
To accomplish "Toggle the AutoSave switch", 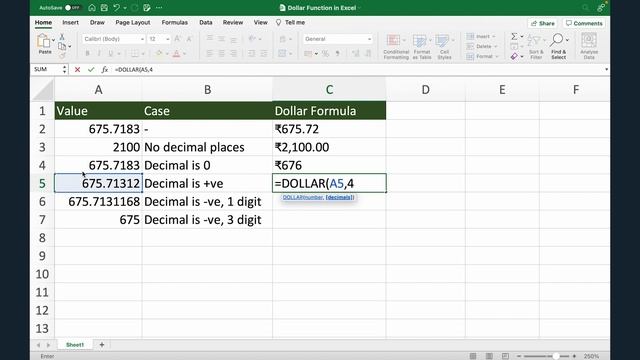I will click(x=72, y=8).
